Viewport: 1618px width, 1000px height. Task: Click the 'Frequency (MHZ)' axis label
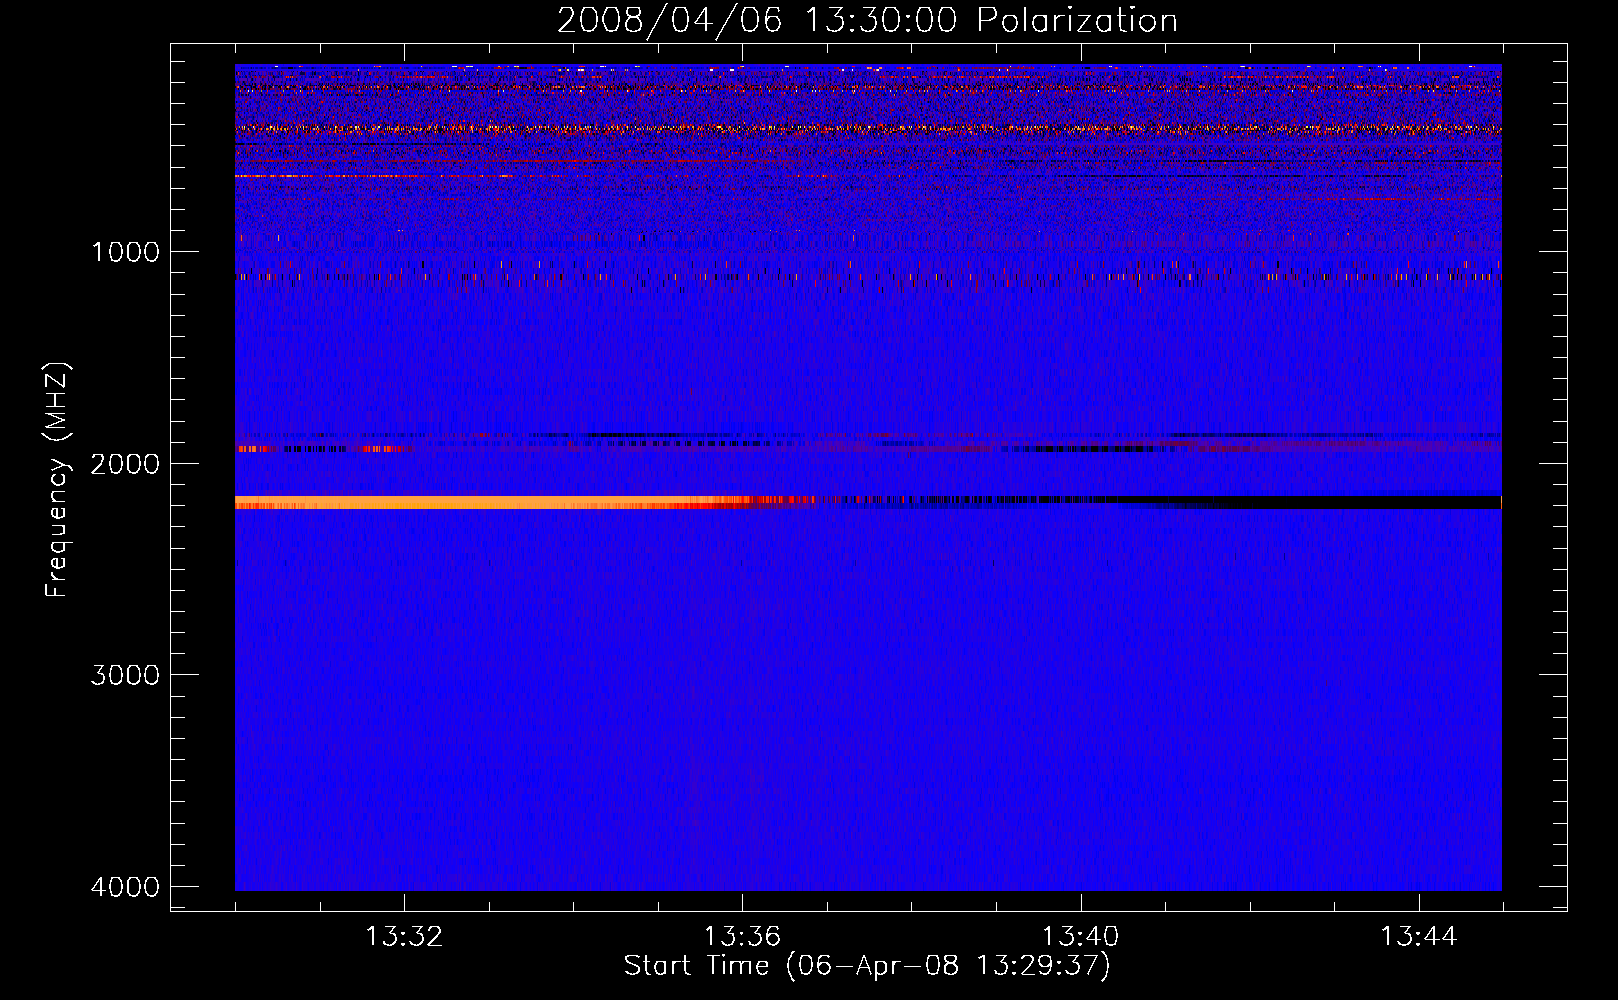tap(58, 480)
